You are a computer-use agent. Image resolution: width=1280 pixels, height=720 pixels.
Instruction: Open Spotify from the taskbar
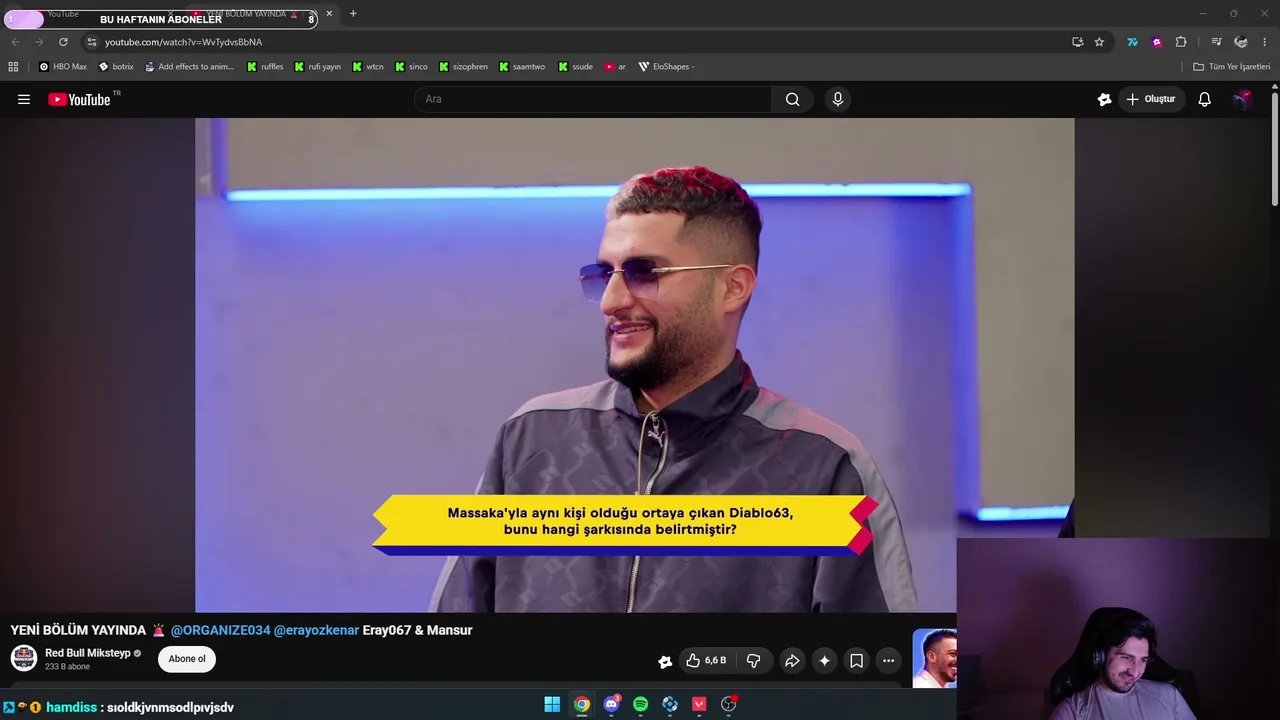(641, 704)
